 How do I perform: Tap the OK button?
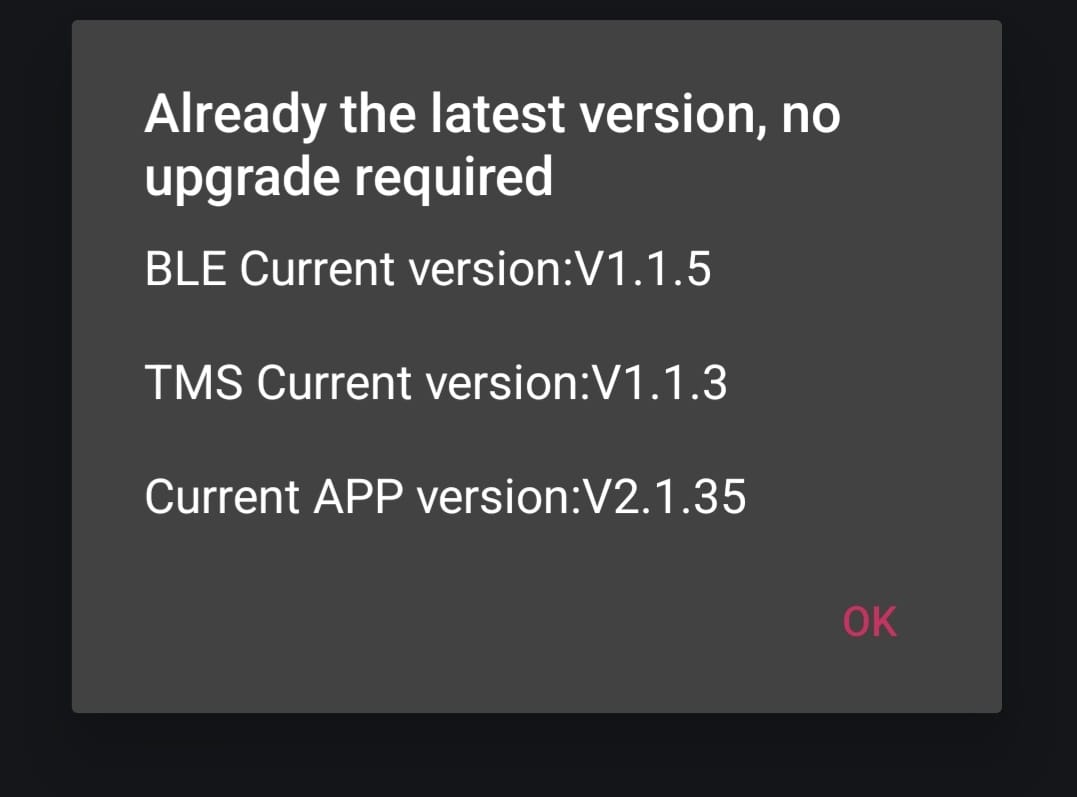point(870,622)
